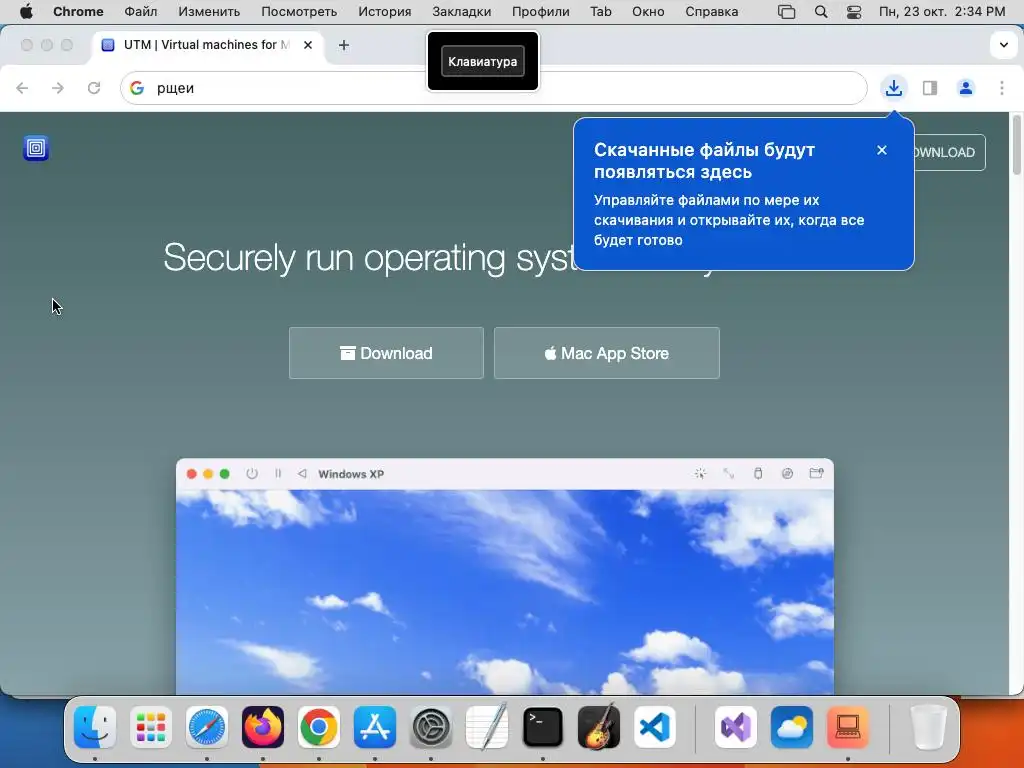Screen dimensions: 1024x768
Task: Click the date and time in menu bar
Action: [x=942, y=12]
